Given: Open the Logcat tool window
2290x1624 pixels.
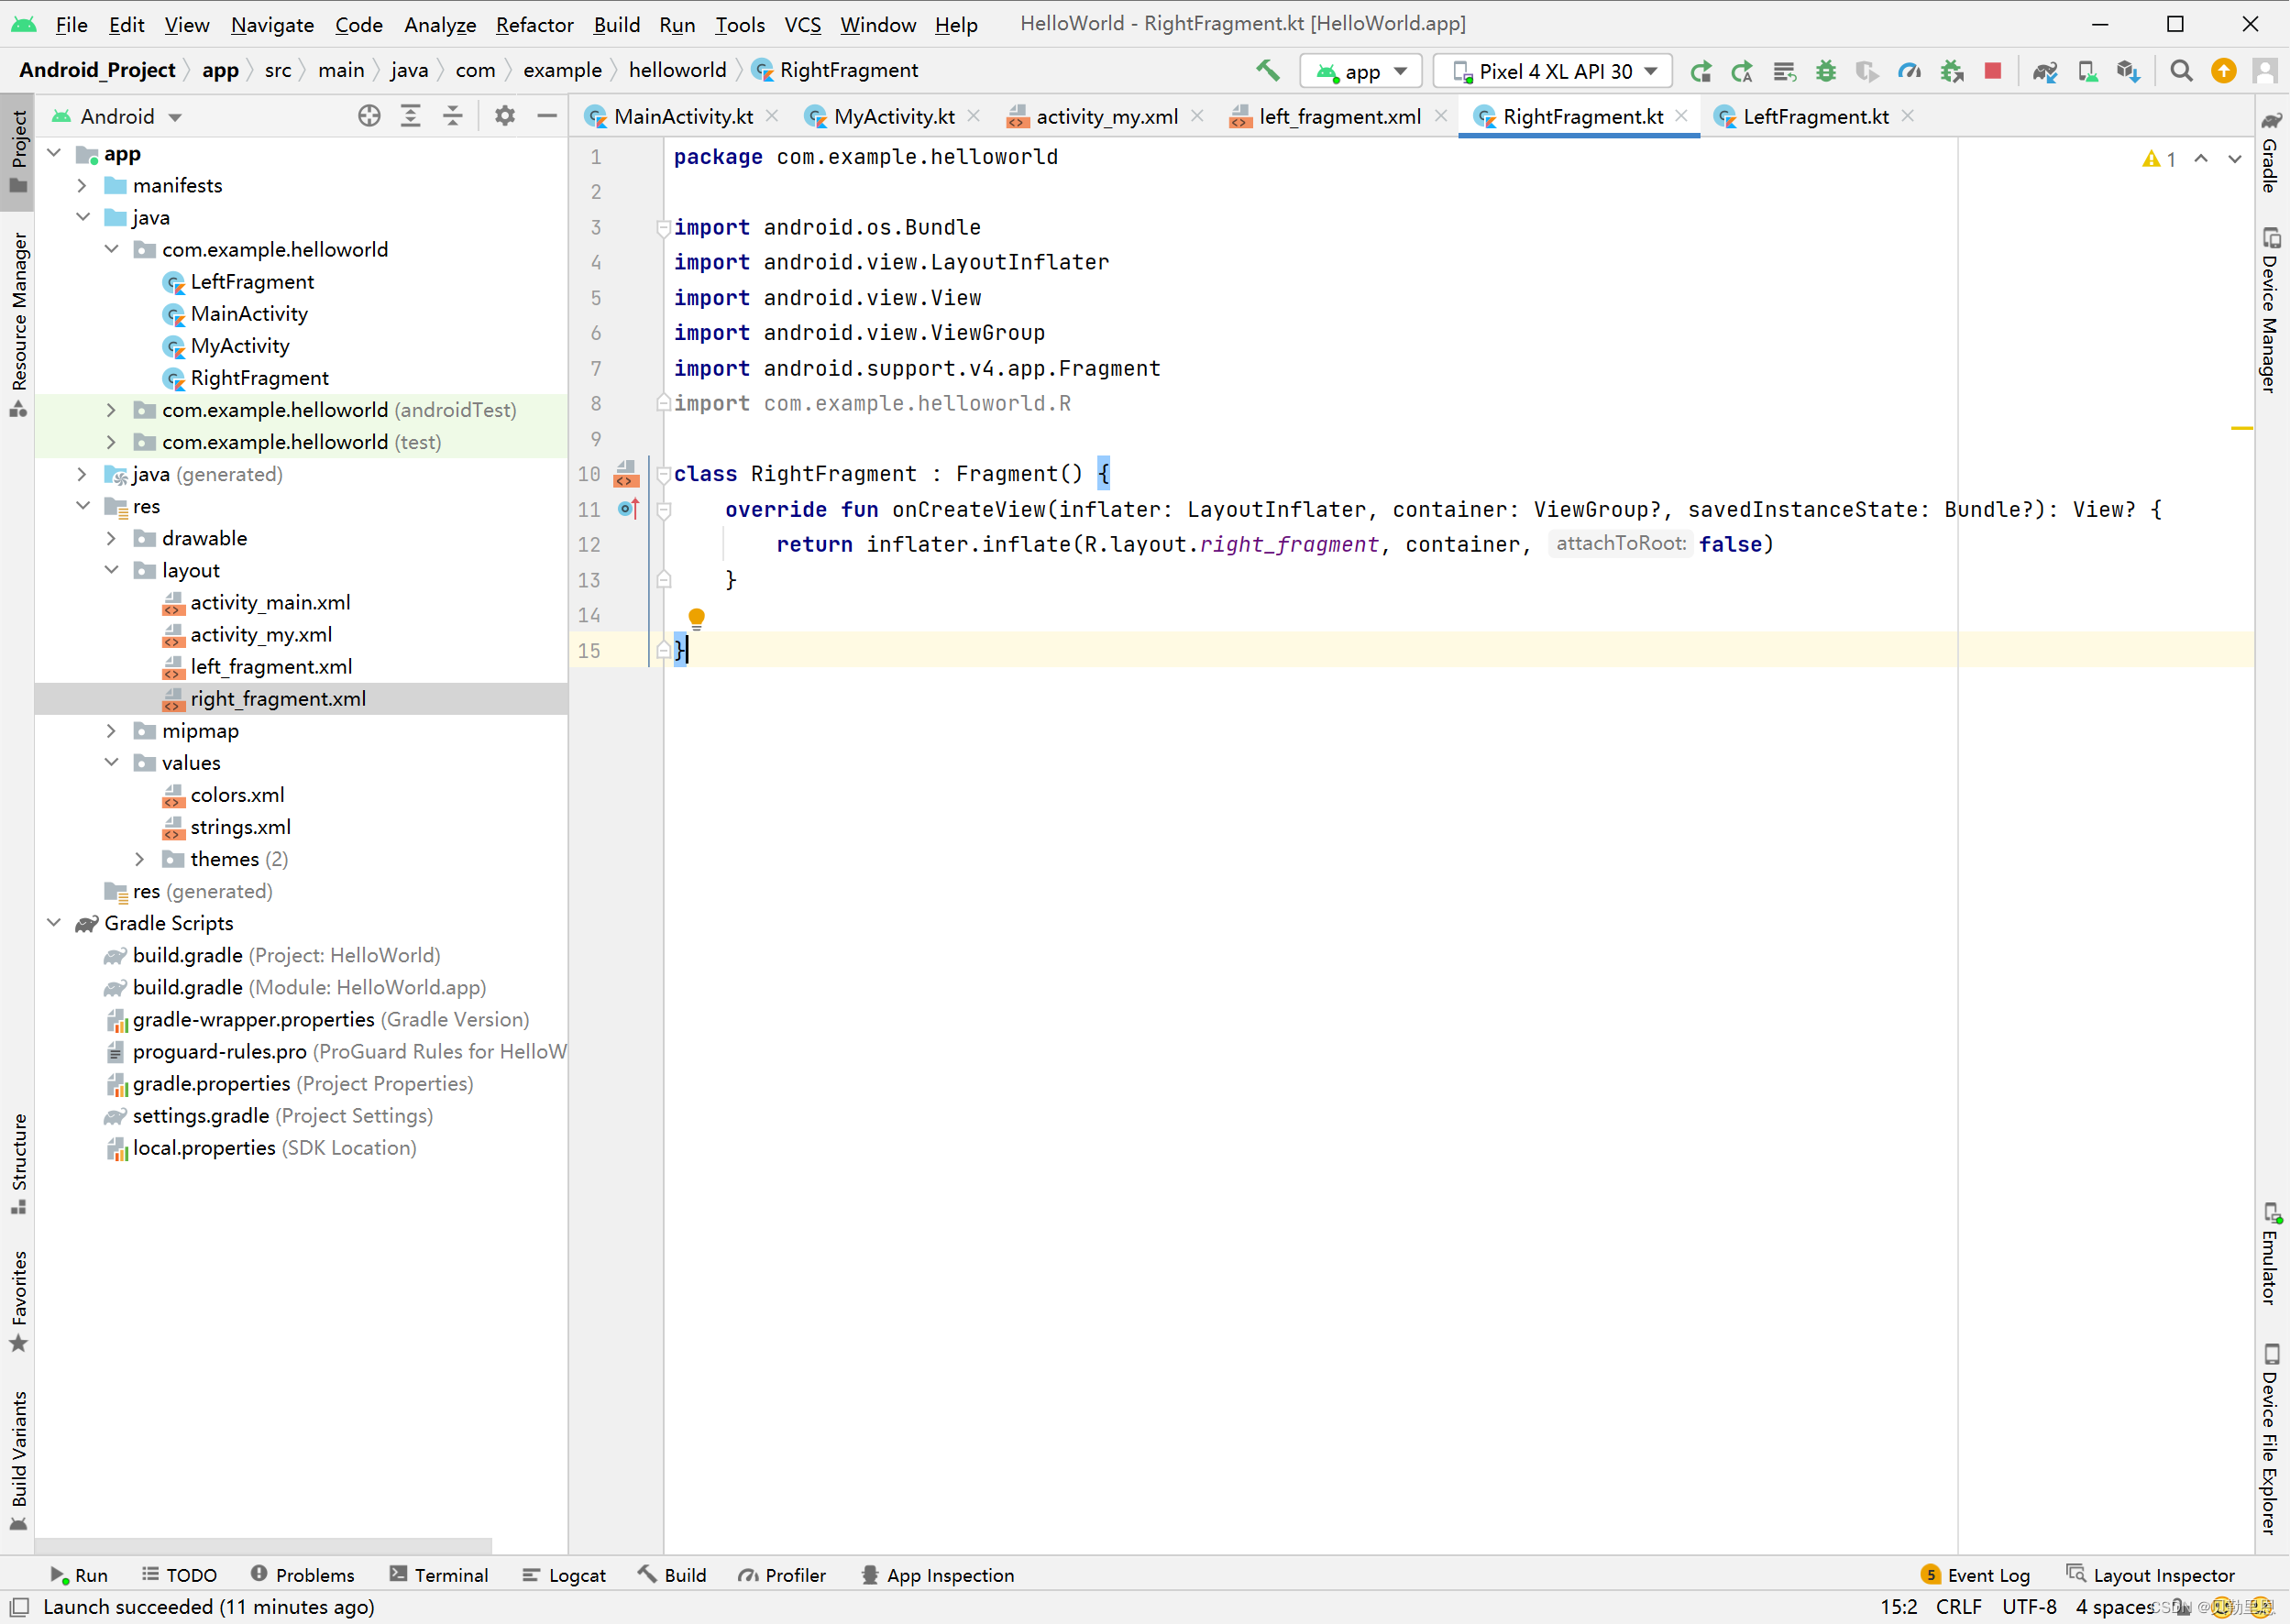Looking at the screenshot, I should pyautogui.click(x=565, y=1575).
